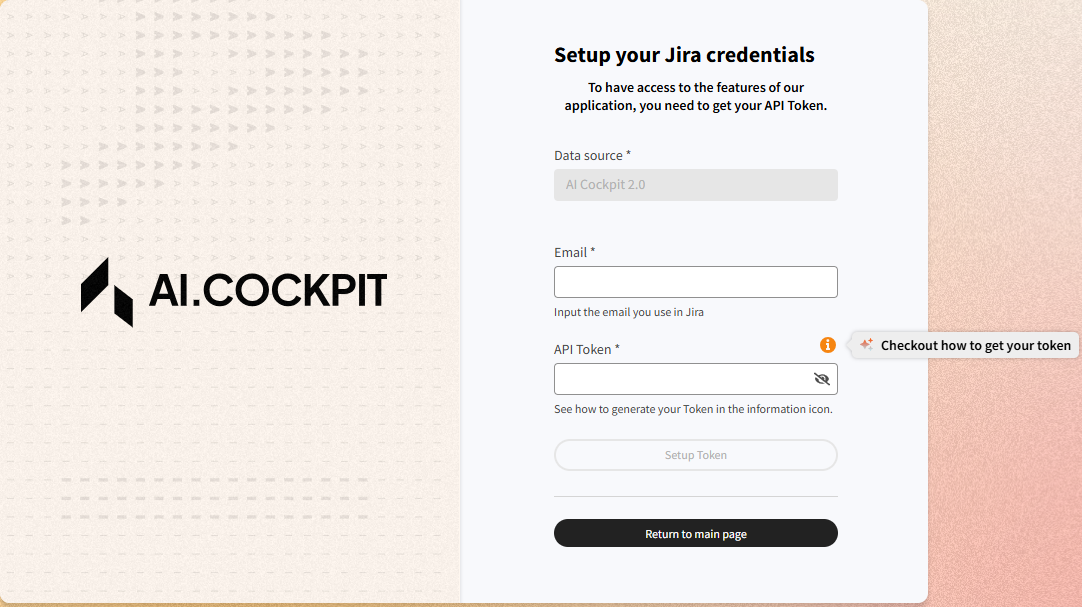Click the AI.COCKPIT wordmark text
1082x607 pixels.
pyautogui.click(x=268, y=291)
